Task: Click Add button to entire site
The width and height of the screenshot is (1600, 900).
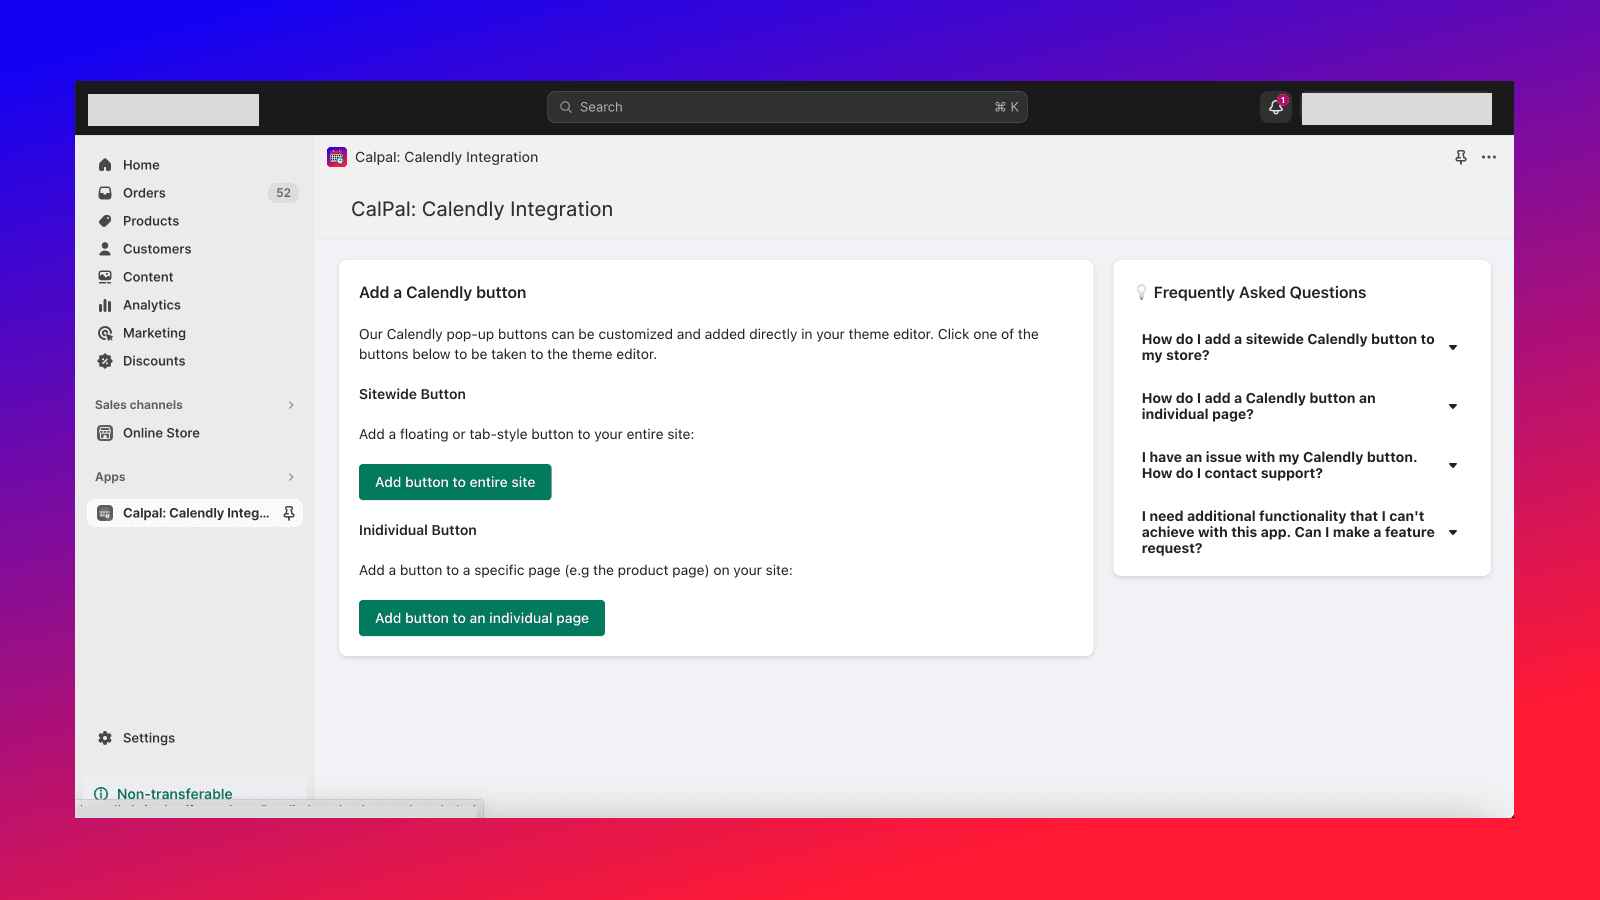Action: (x=455, y=482)
